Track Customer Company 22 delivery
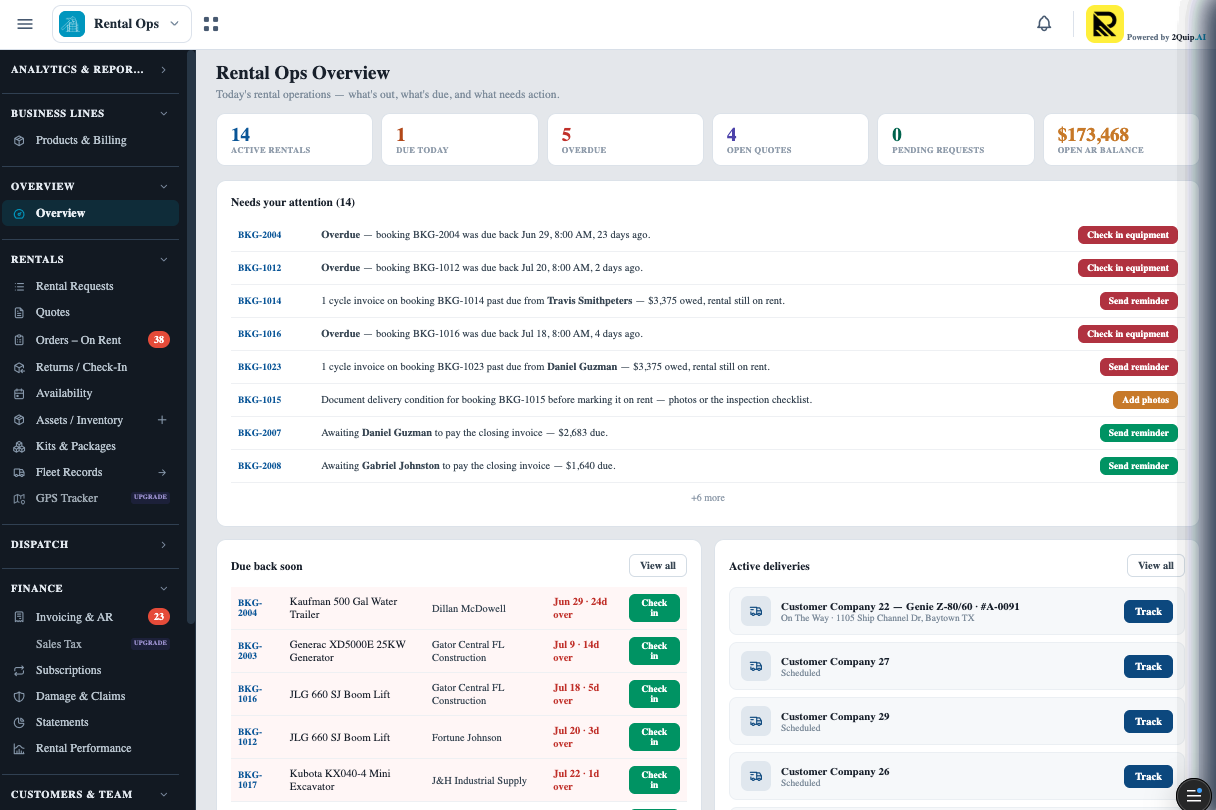The width and height of the screenshot is (1216, 810). (x=1148, y=612)
